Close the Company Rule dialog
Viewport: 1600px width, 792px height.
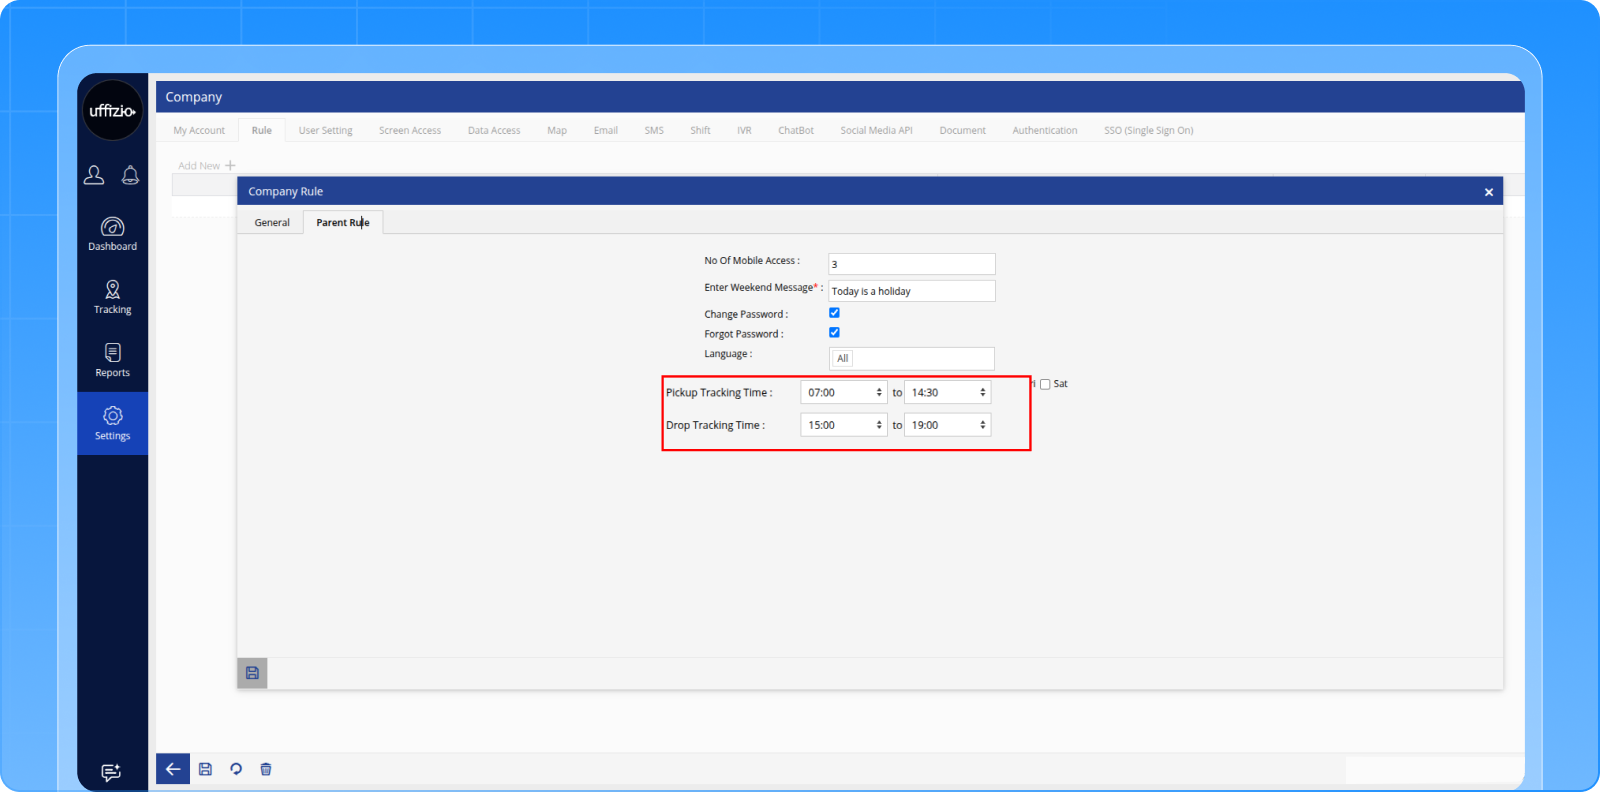[1488, 192]
